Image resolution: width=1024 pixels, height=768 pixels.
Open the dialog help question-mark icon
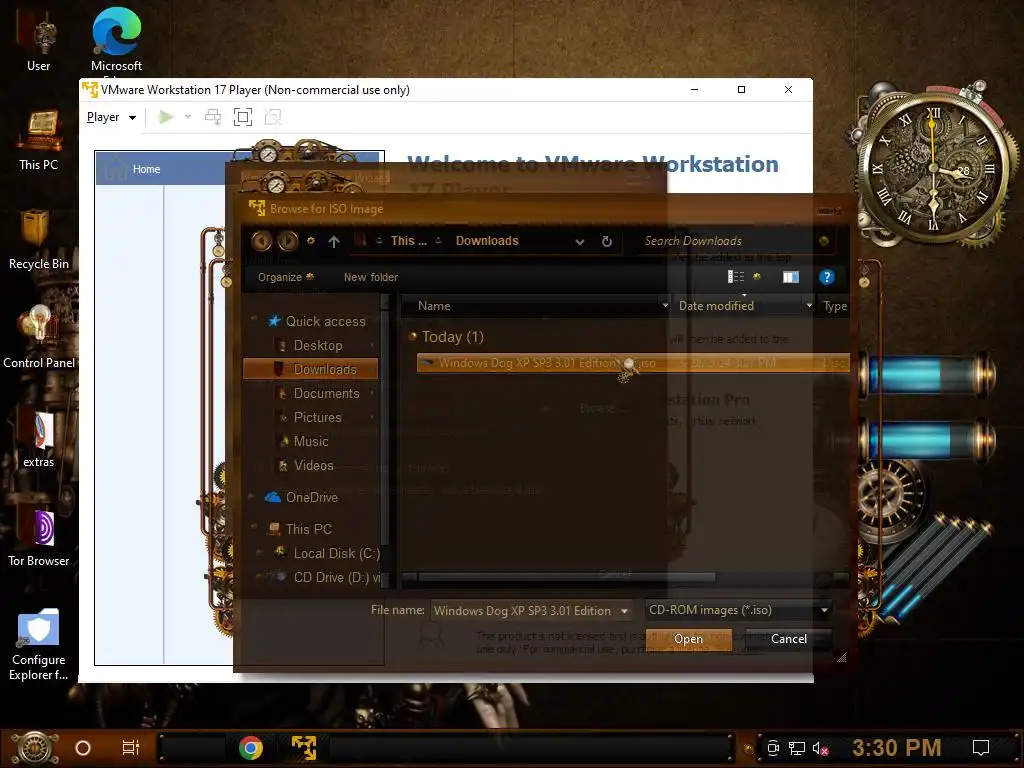click(x=826, y=278)
